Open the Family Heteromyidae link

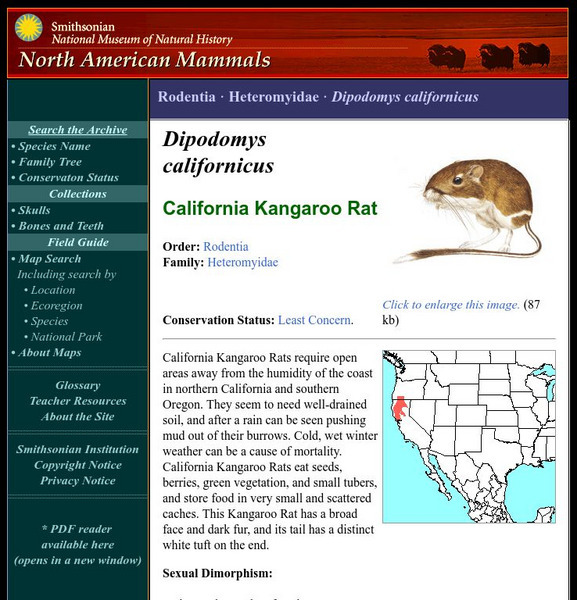(243, 262)
